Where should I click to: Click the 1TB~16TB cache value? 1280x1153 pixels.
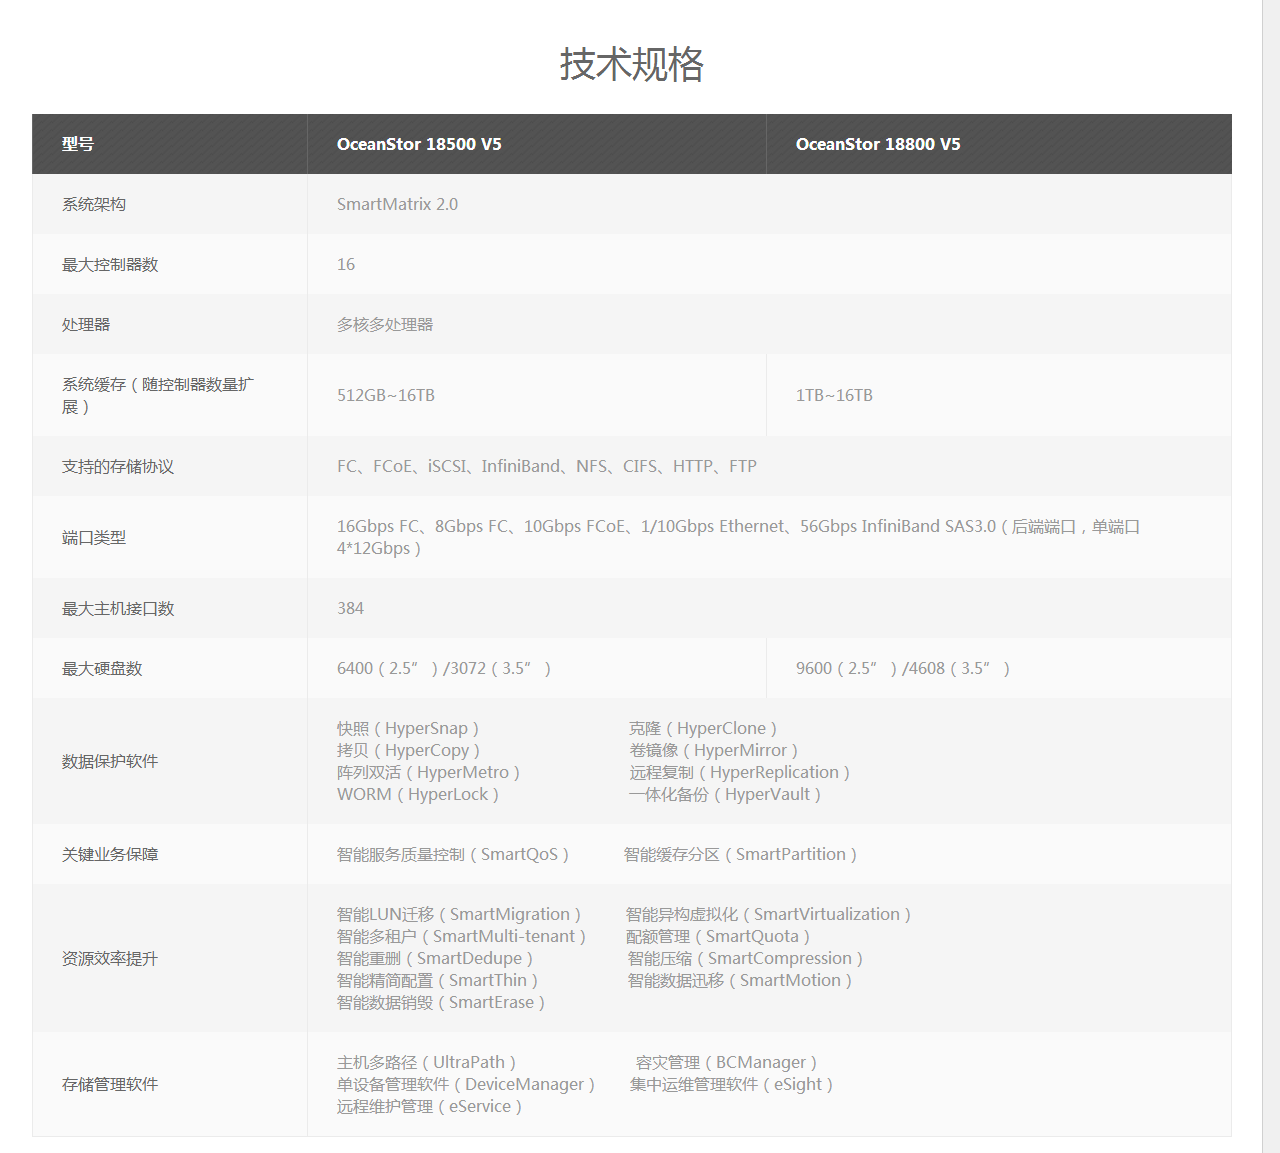pyautogui.click(x=834, y=395)
